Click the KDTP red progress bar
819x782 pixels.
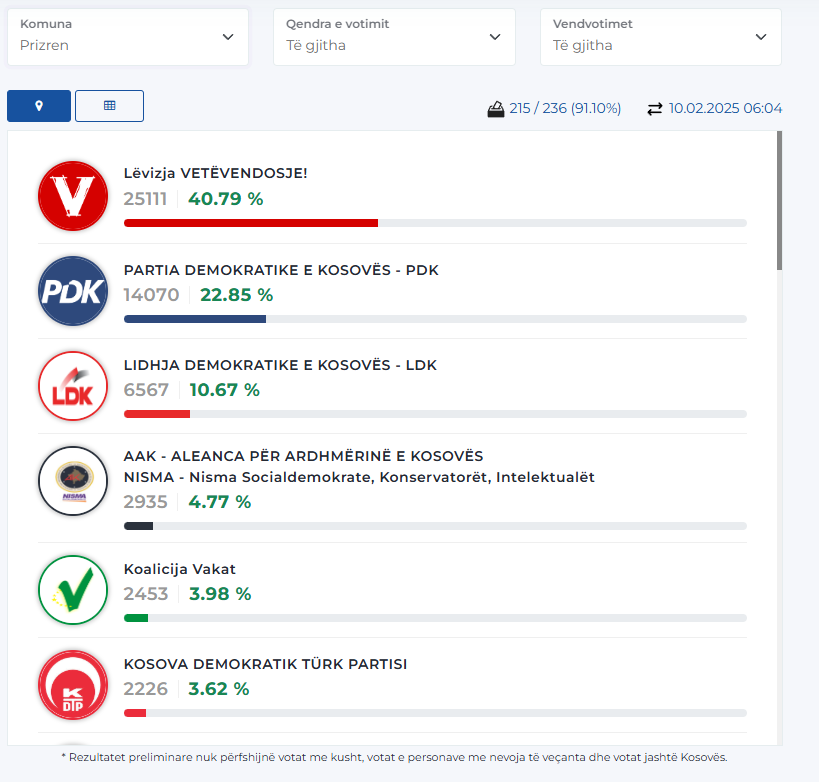point(135,713)
